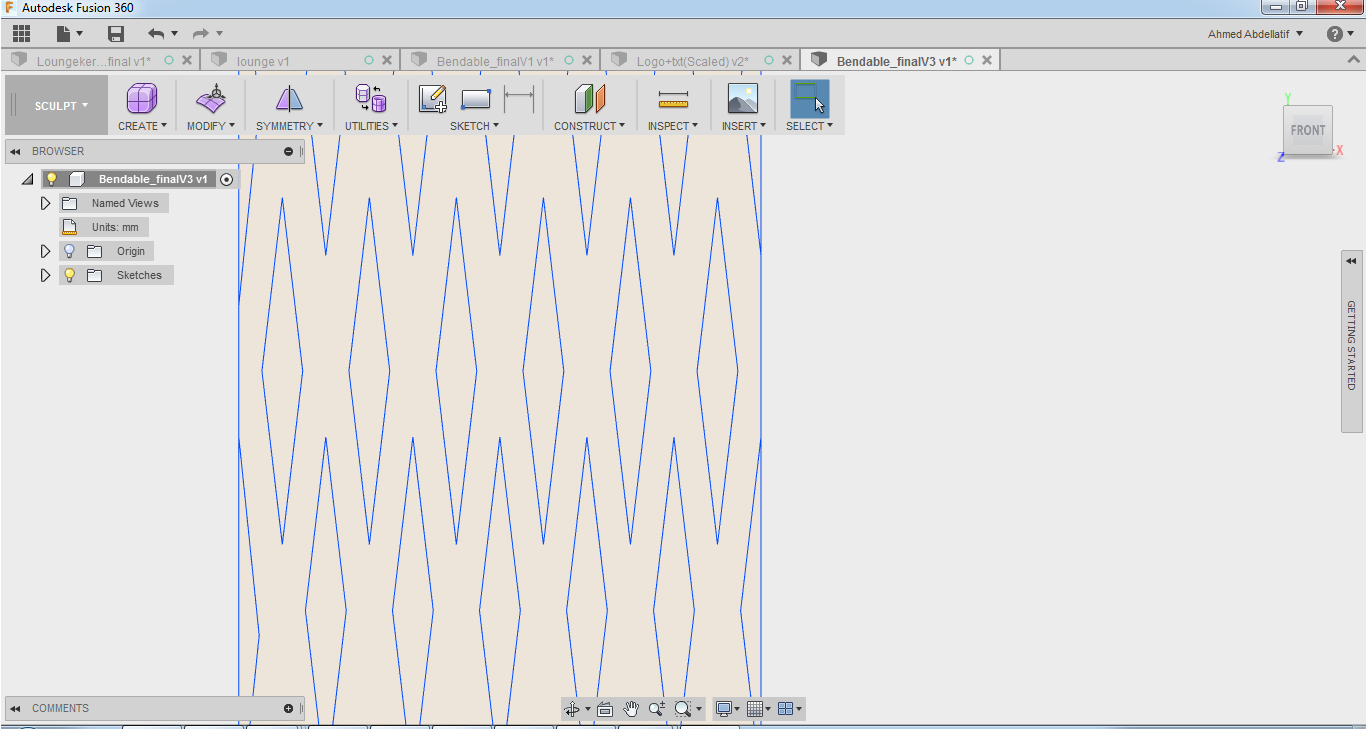Switch to the Bendable_finalV1 v1* tab
This screenshot has height=729, width=1366.
pos(495,61)
